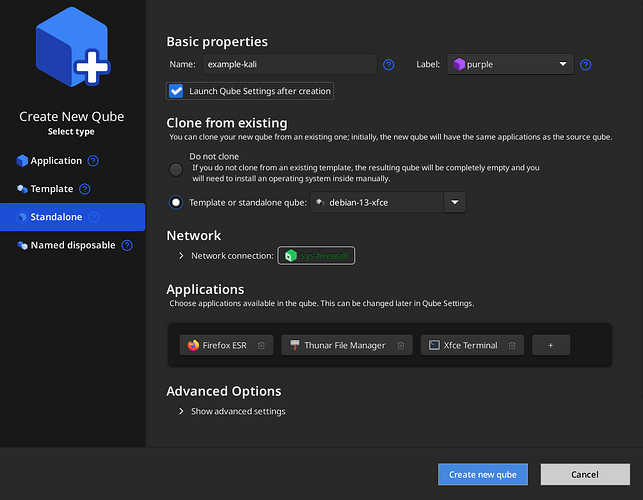Select the Named disposable qube type

[73, 245]
